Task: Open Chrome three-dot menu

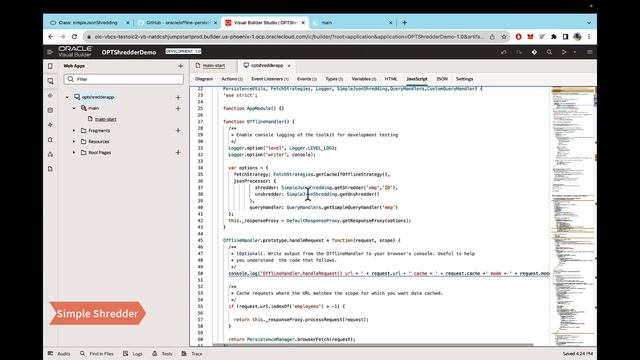Action: pos(589,37)
